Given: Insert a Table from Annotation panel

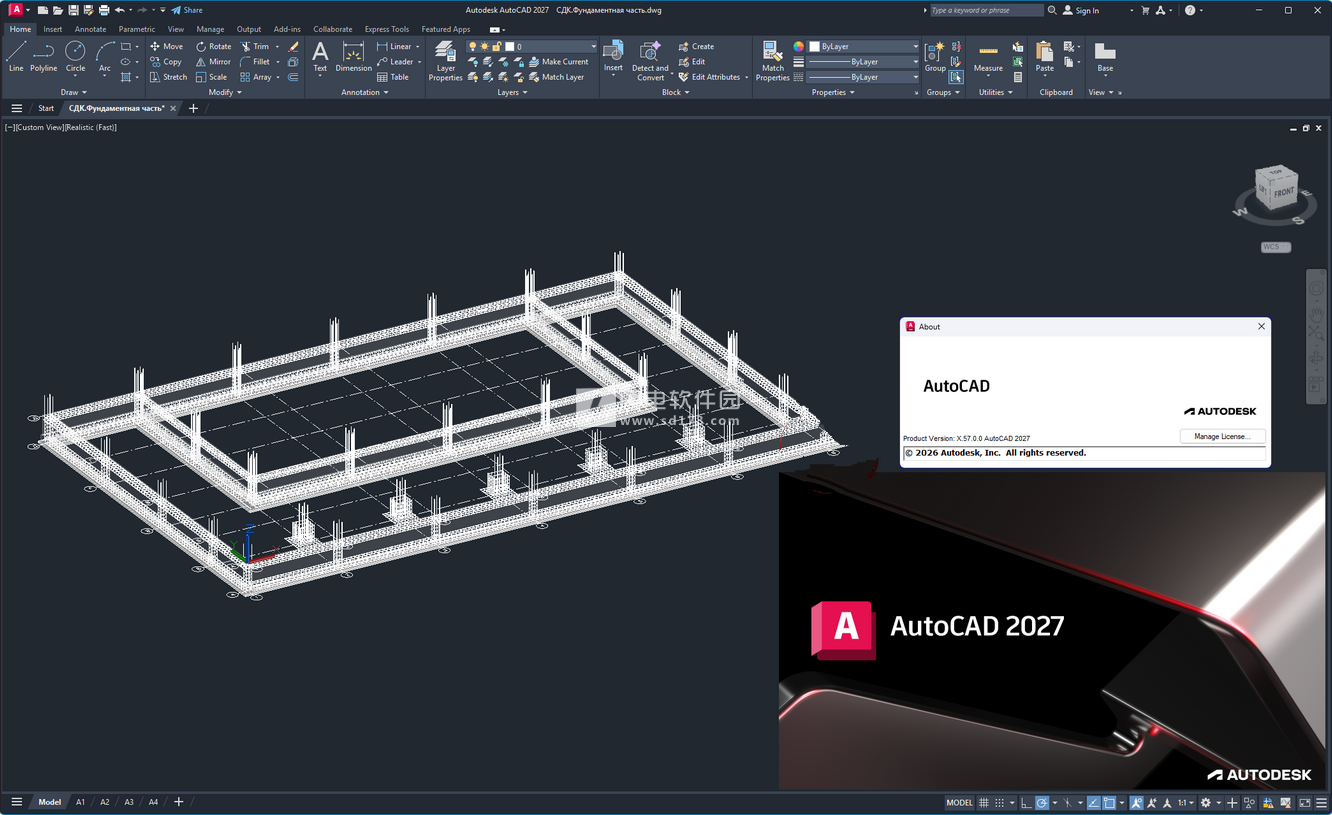Looking at the screenshot, I should tap(393, 77).
